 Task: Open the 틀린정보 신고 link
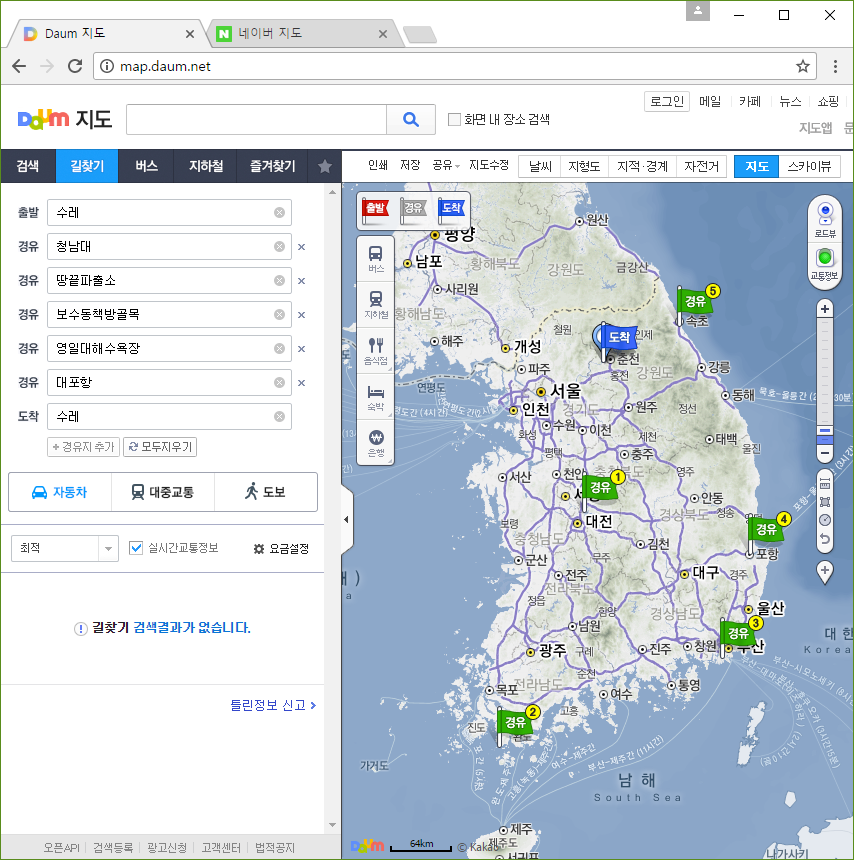[273, 705]
